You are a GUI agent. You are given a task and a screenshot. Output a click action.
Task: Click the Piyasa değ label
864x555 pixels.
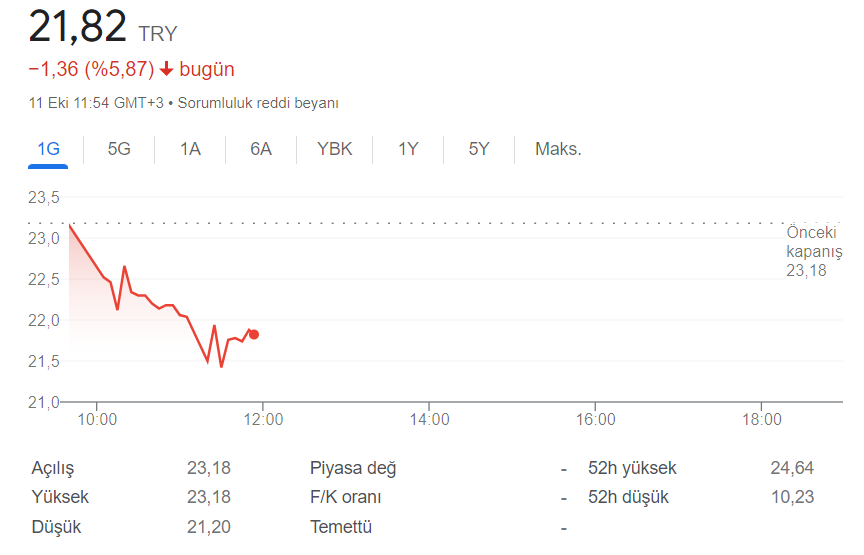(x=353, y=468)
